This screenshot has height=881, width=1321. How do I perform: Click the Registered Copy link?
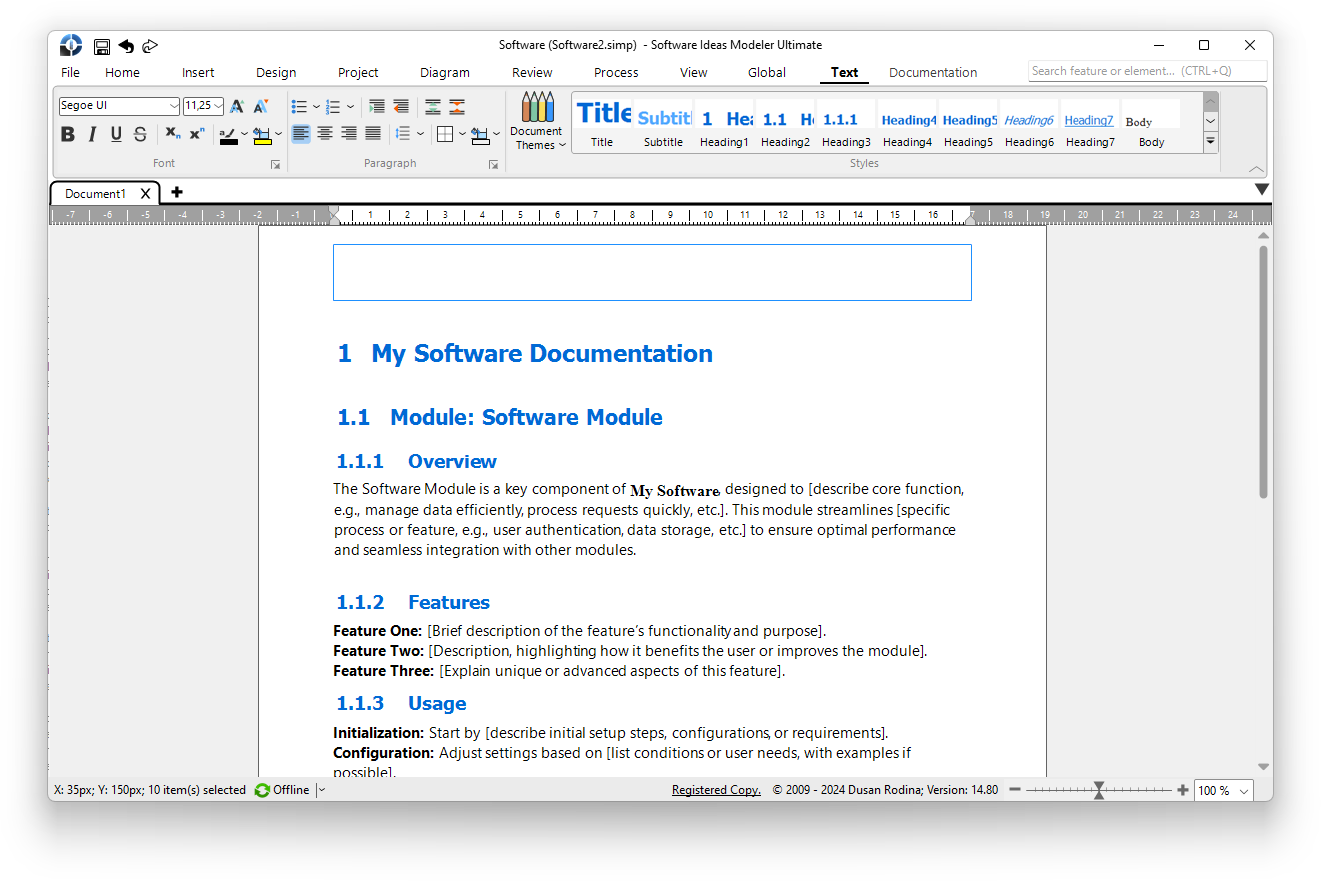click(716, 790)
